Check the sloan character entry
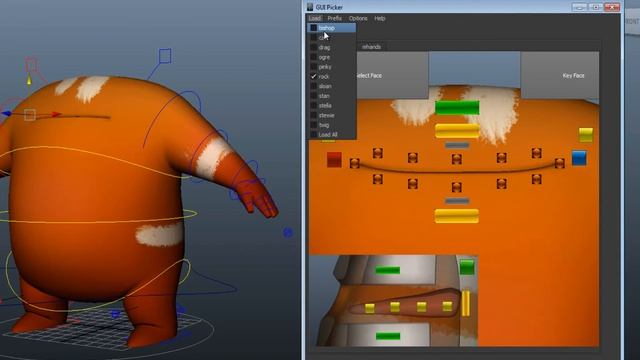This screenshot has width=640, height=360. (x=331, y=86)
